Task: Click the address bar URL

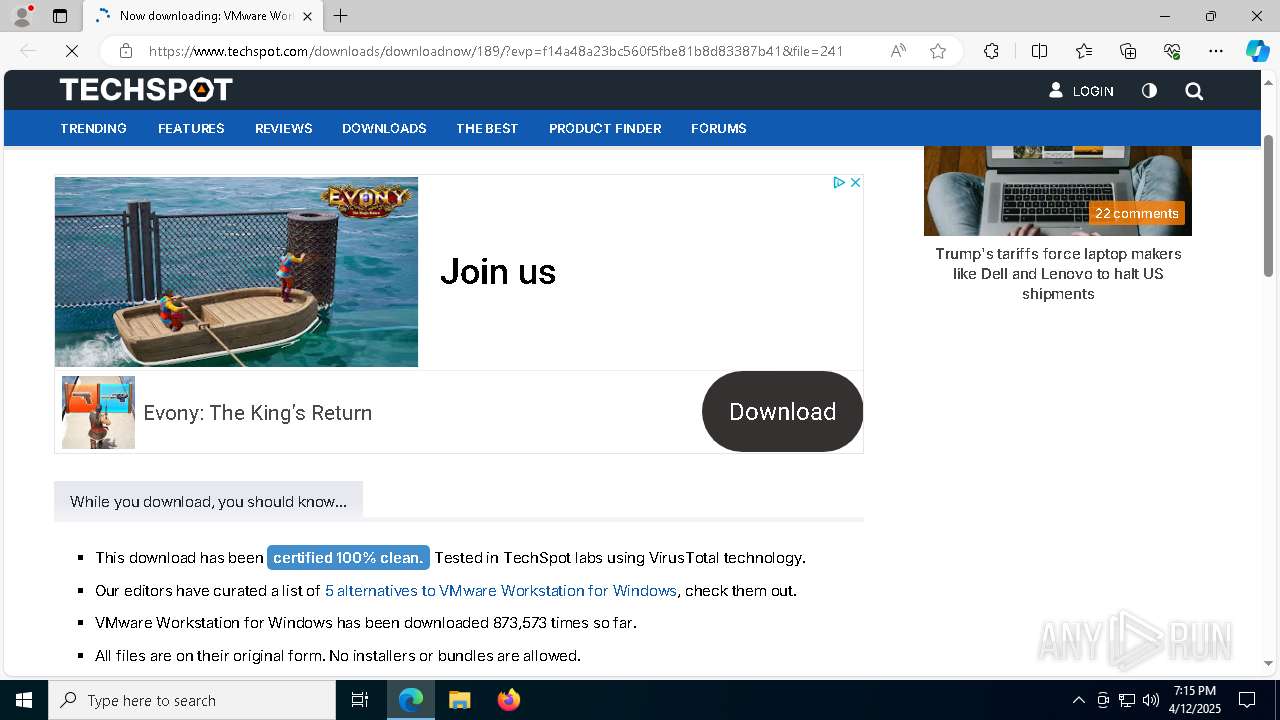Action: click(496, 51)
